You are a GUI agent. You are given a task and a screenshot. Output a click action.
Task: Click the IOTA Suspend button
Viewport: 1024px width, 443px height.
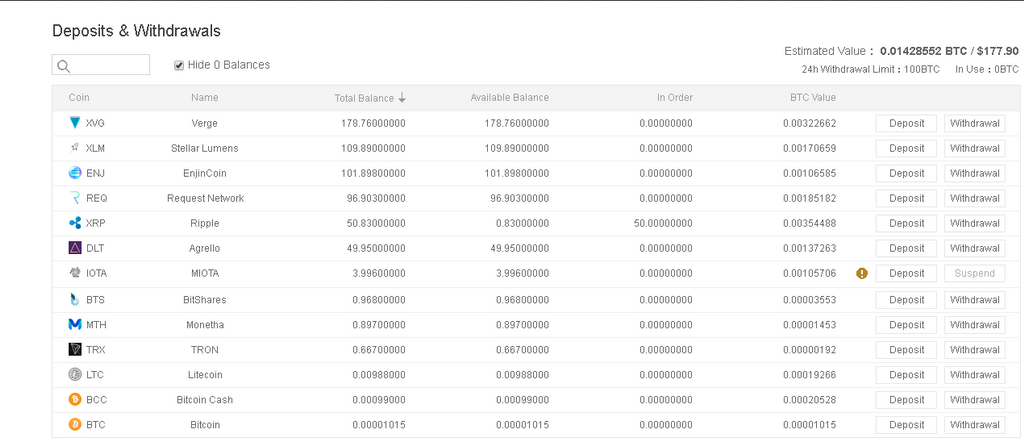(x=974, y=273)
